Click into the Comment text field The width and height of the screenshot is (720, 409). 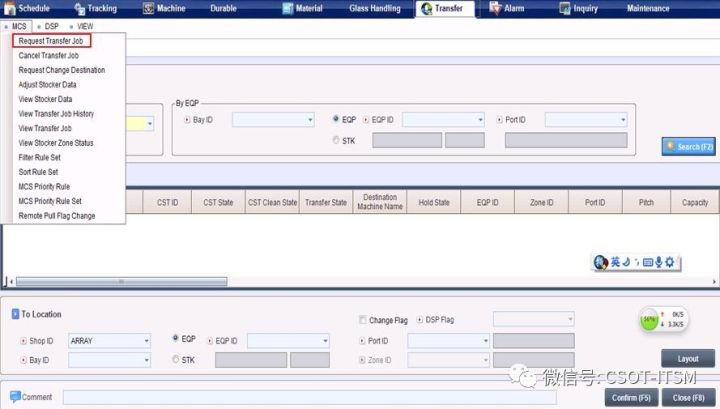310,397
